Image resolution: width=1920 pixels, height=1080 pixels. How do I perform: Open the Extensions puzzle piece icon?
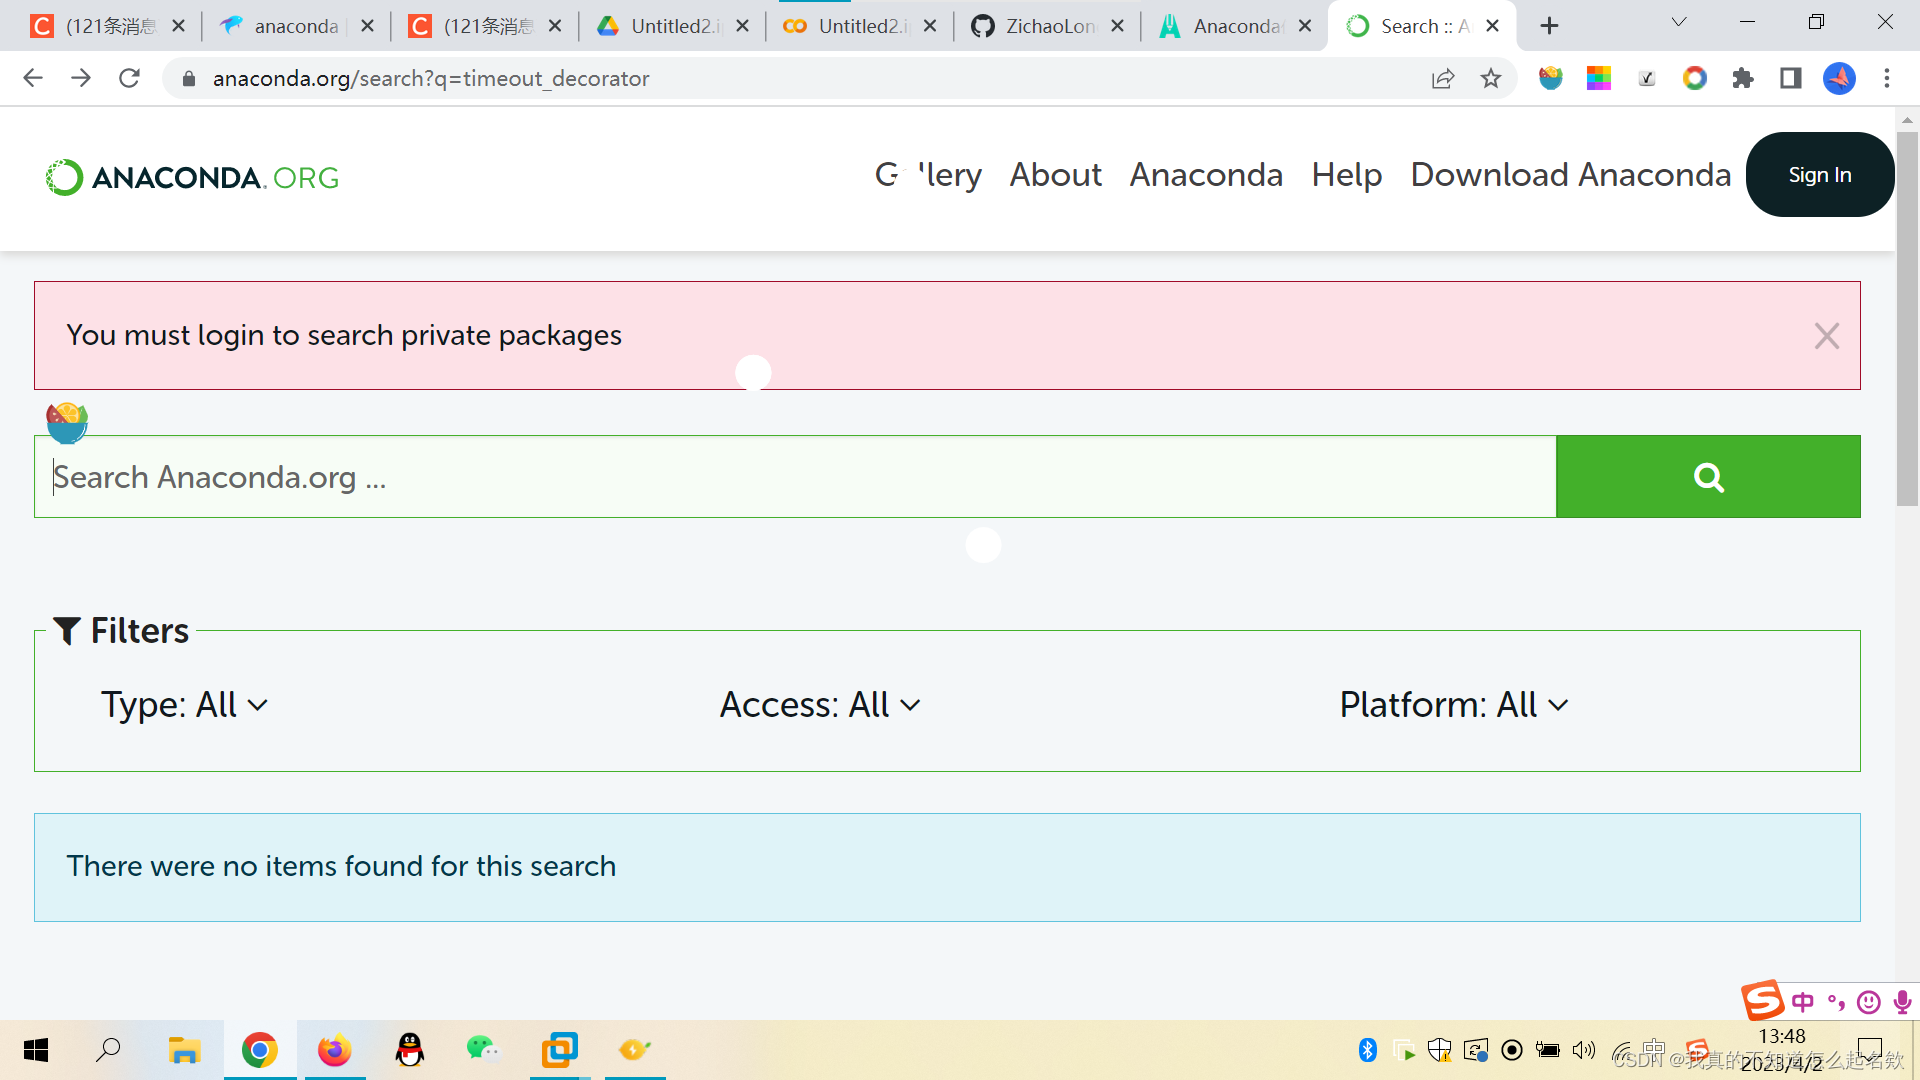(x=1742, y=78)
